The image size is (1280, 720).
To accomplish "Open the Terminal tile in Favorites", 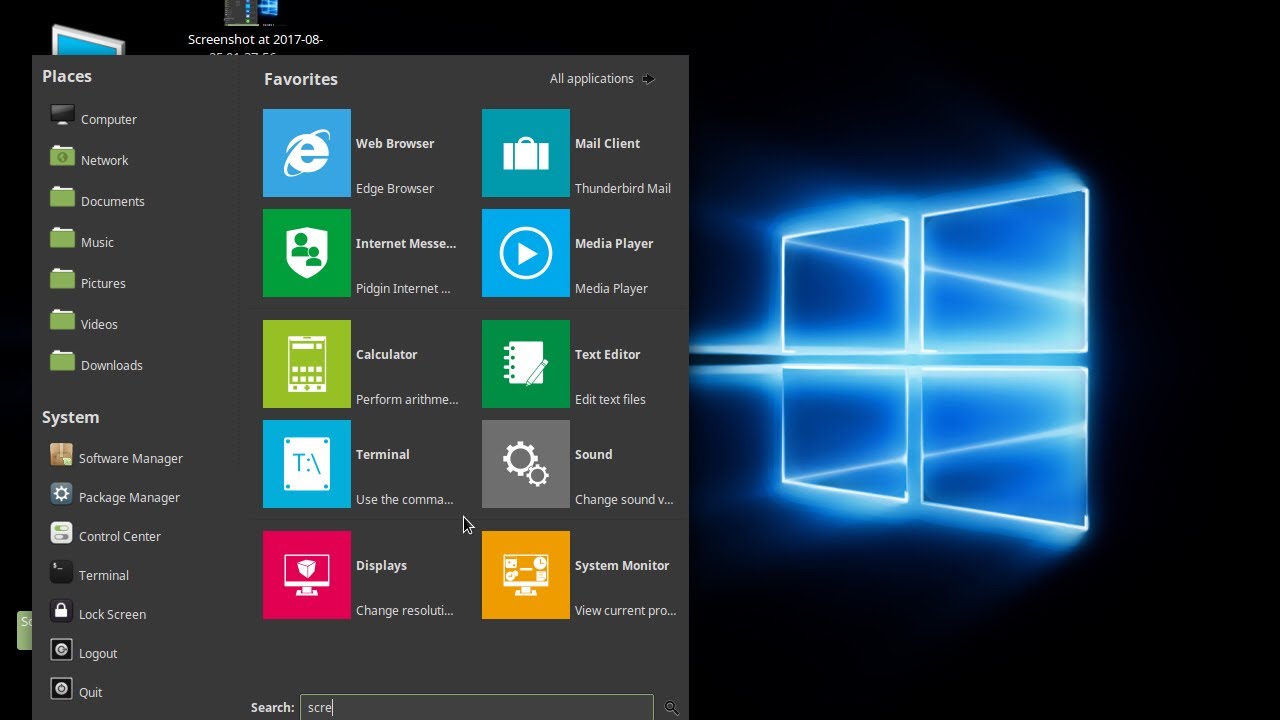I will coord(307,464).
